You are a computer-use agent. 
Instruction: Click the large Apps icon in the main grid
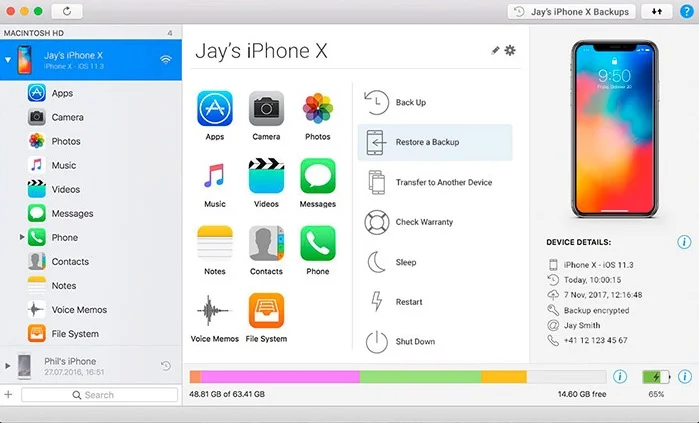pos(215,108)
